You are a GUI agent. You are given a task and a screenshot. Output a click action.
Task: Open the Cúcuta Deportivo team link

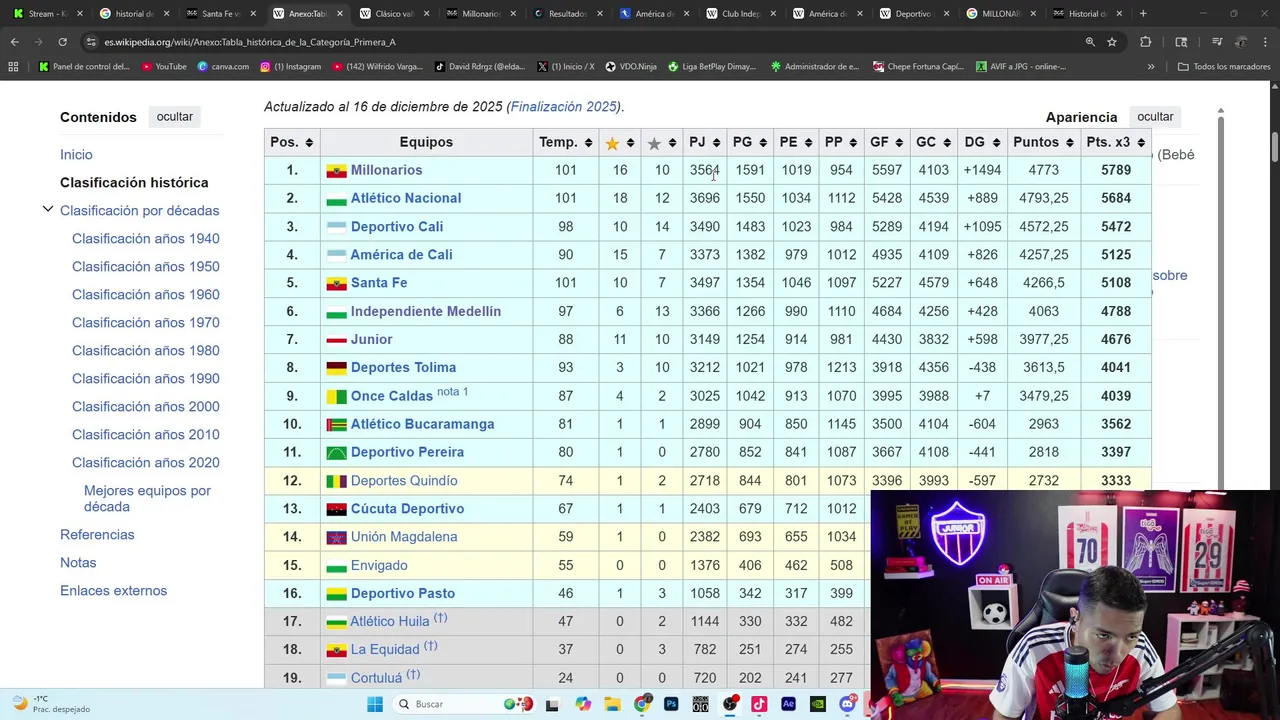(x=407, y=508)
